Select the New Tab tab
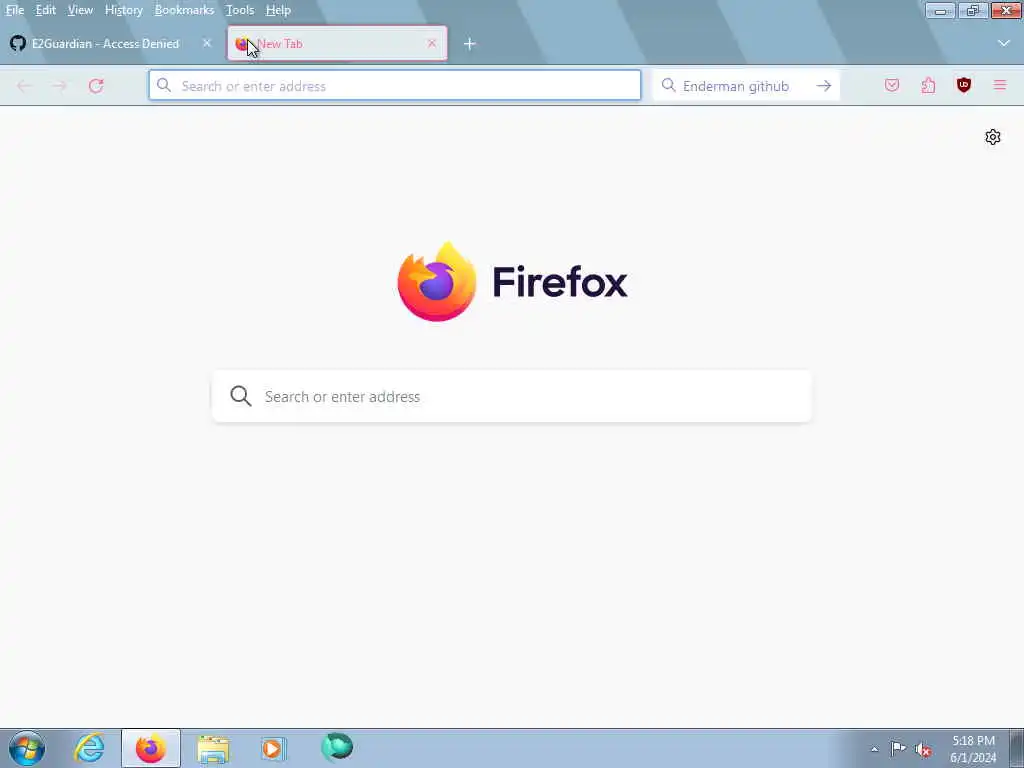This screenshot has height=768, width=1024. pyautogui.click(x=337, y=44)
